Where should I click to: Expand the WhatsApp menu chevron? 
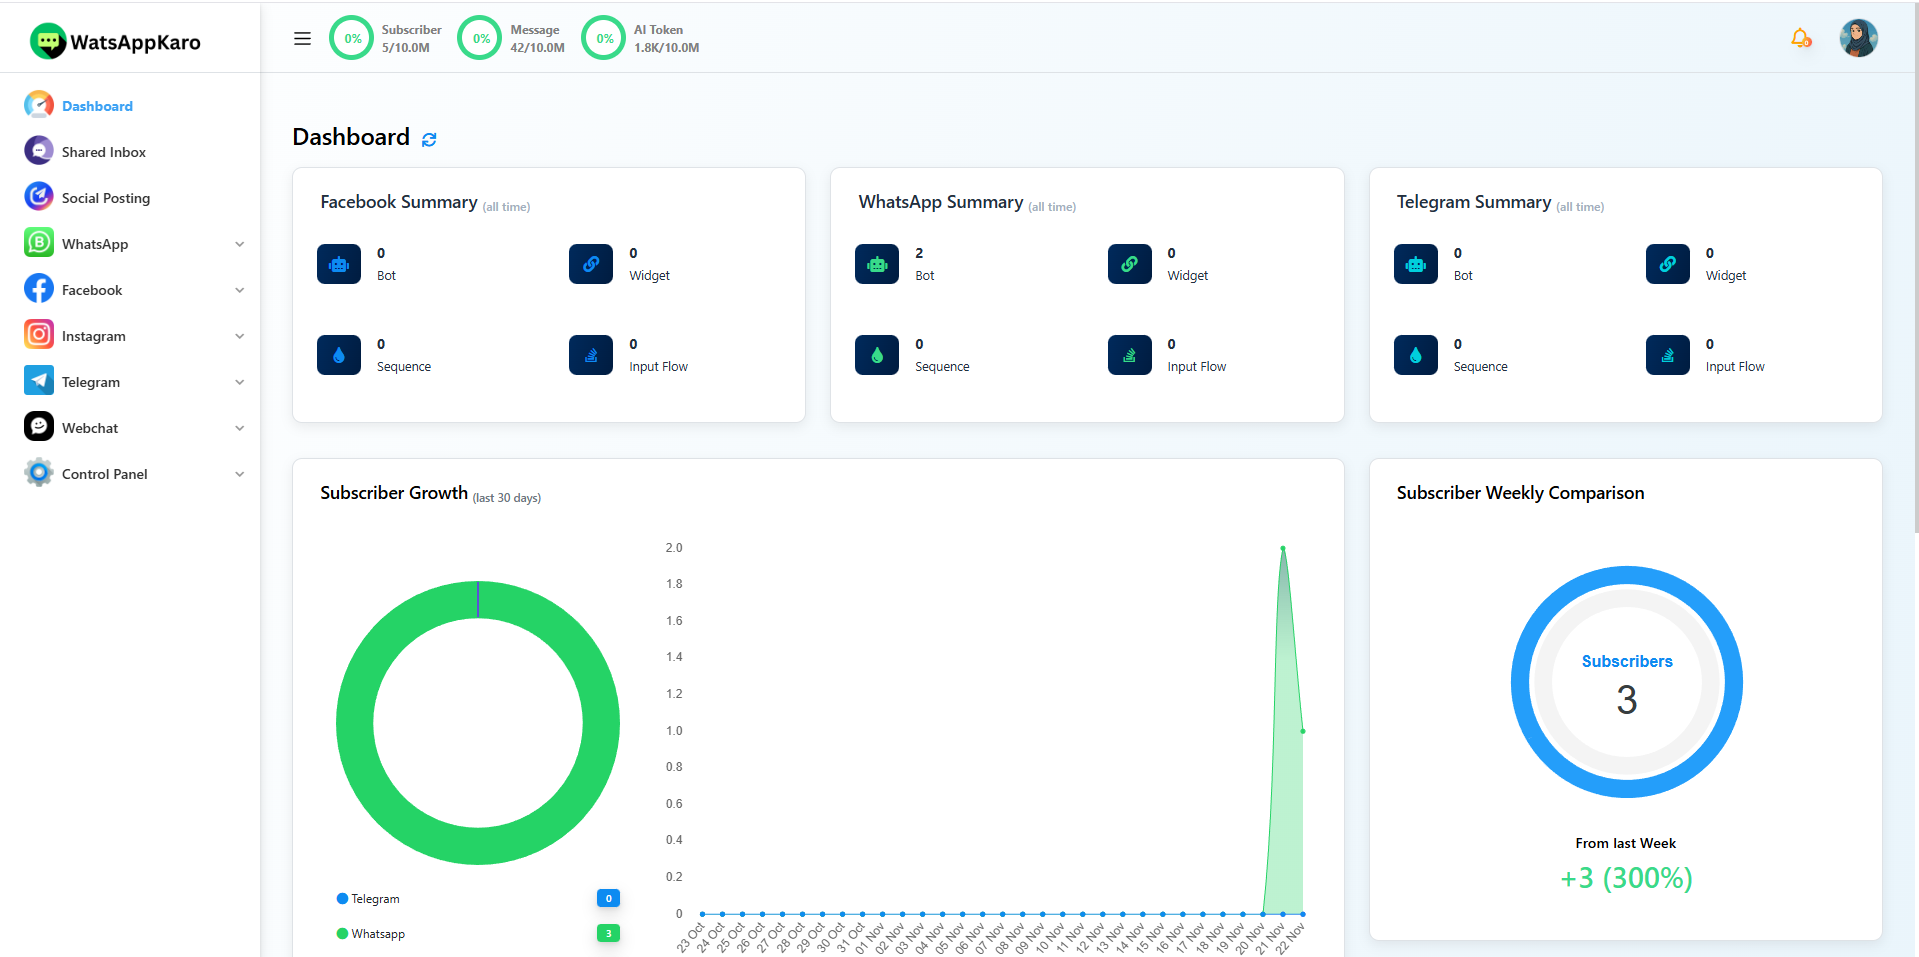point(240,244)
